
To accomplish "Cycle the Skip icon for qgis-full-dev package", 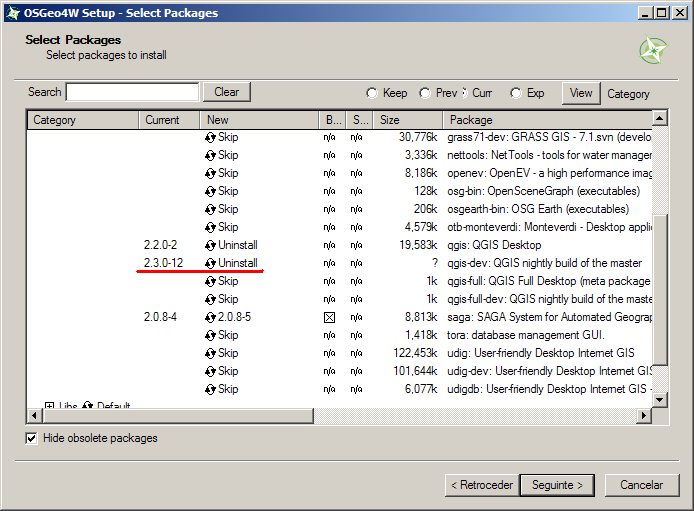I will tap(210, 300).
